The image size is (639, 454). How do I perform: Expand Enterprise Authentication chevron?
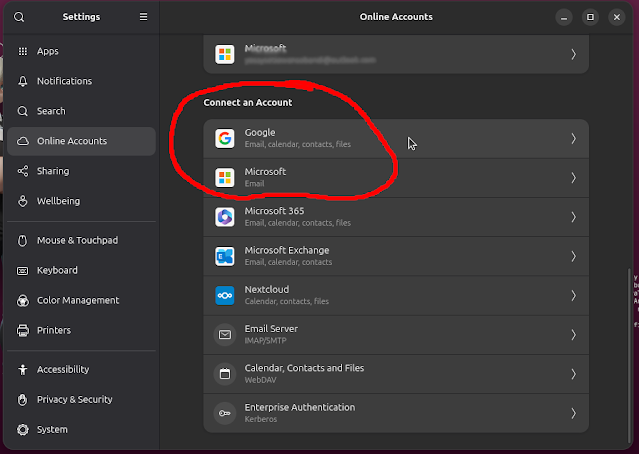[573, 413]
